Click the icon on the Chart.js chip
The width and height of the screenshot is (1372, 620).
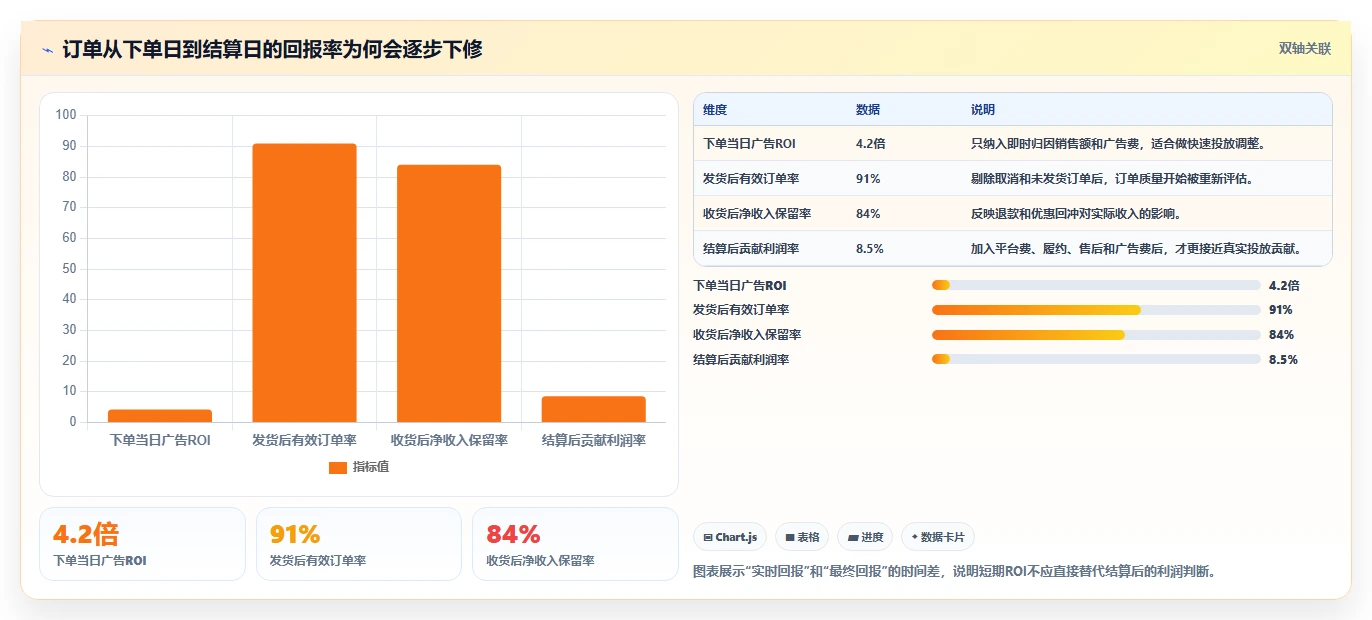click(708, 538)
